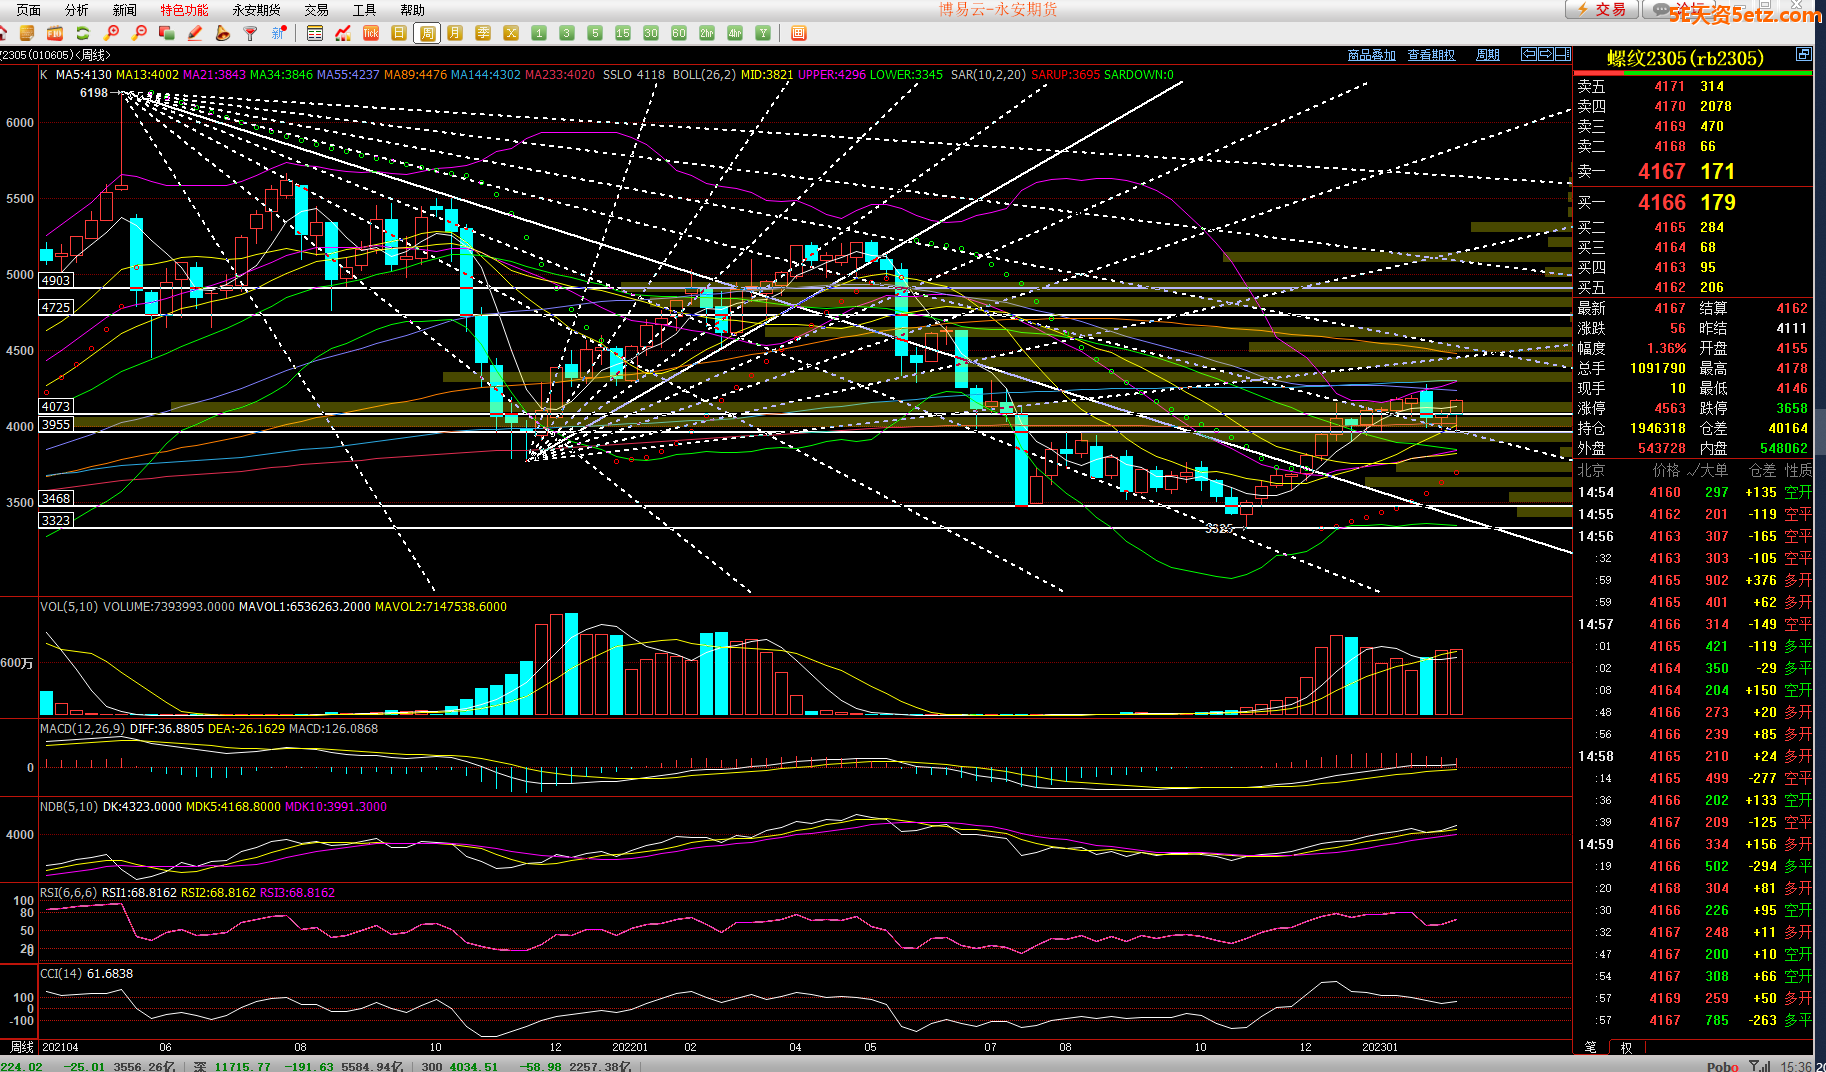
Task: Click the RSI(6,6,6) indicator label
Action: (69, 893)
